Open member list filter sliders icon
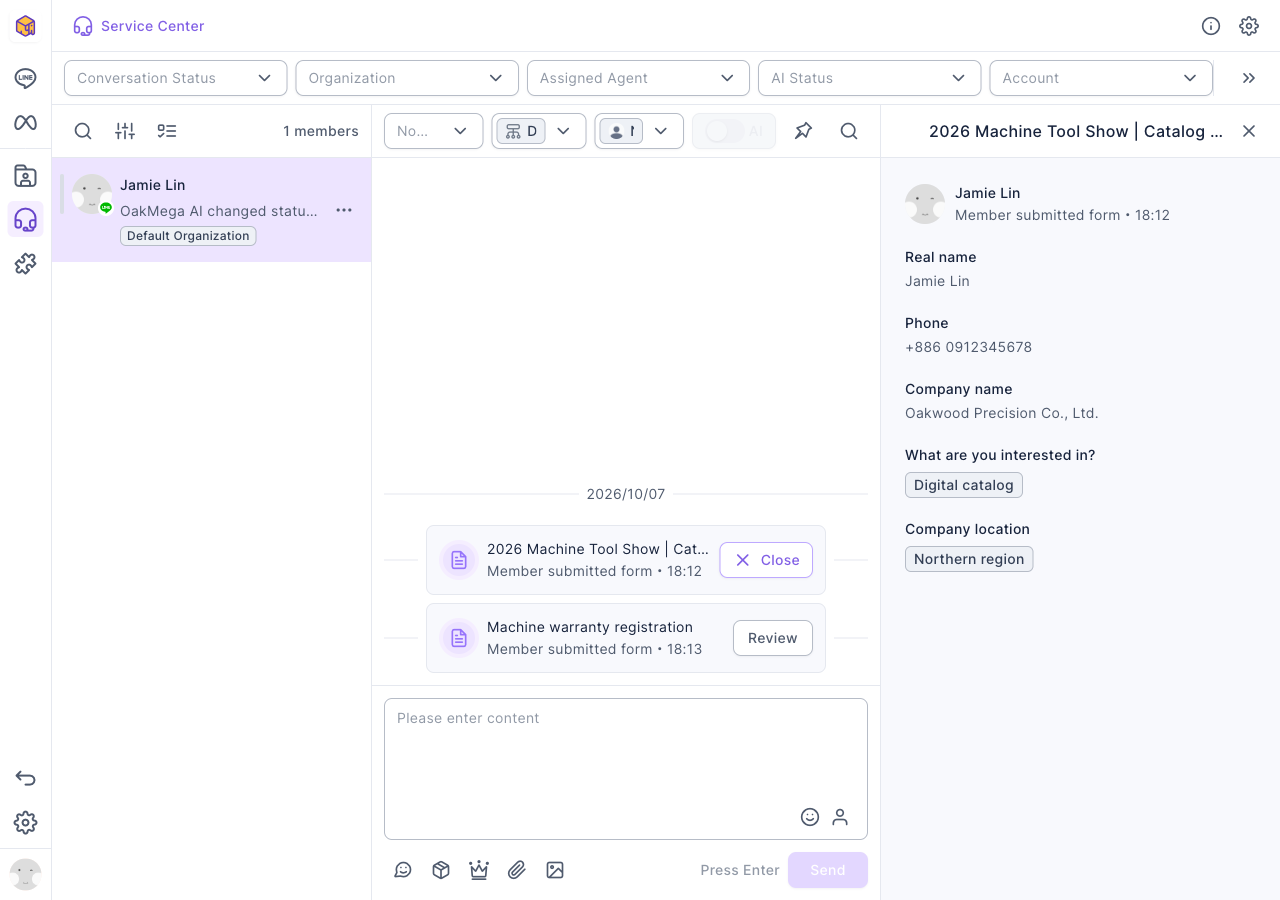1280x900 pixels. pos(125,131)
